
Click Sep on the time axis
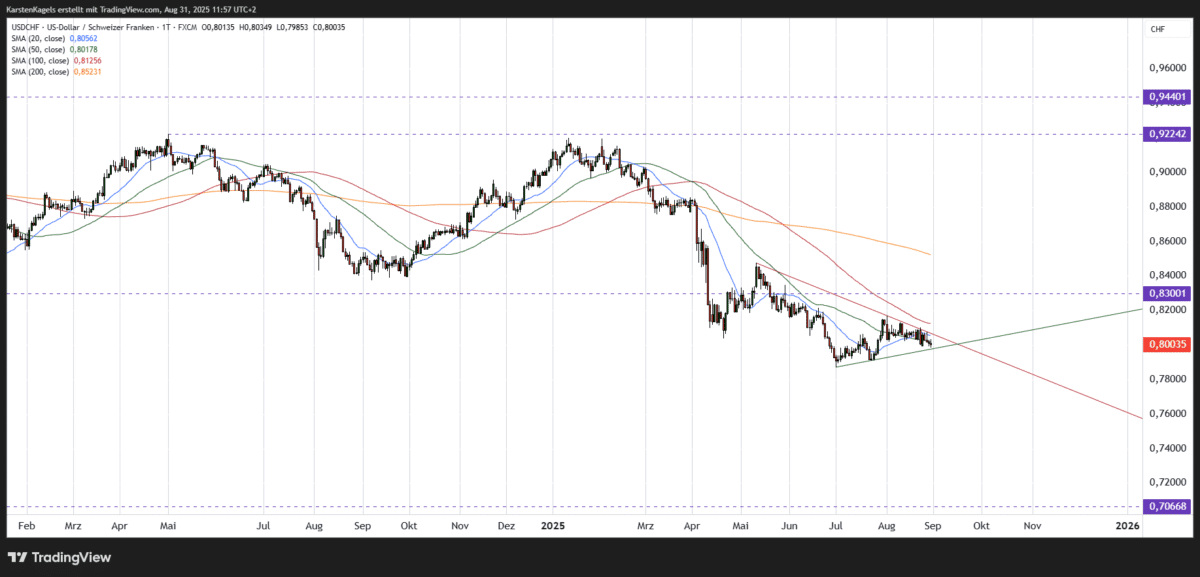click(x=932, y=525)
